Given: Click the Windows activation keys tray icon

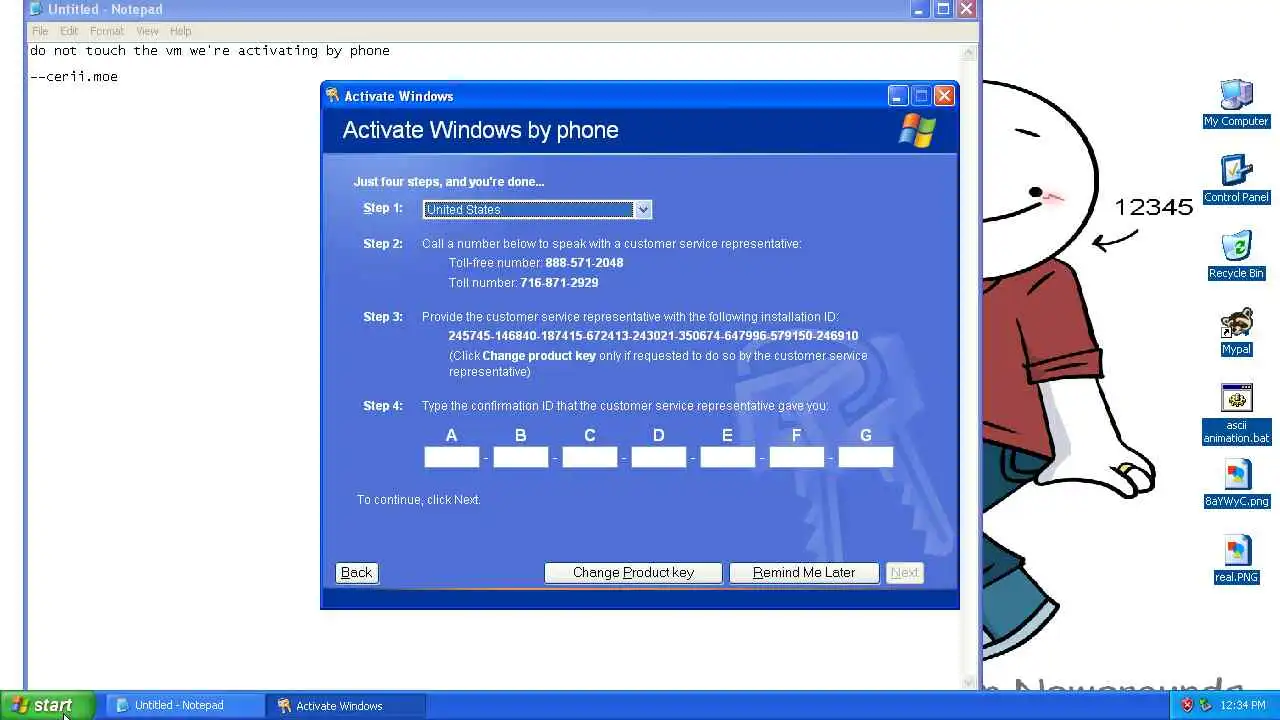Looking at the screenshot, I should coord(1205,705).
